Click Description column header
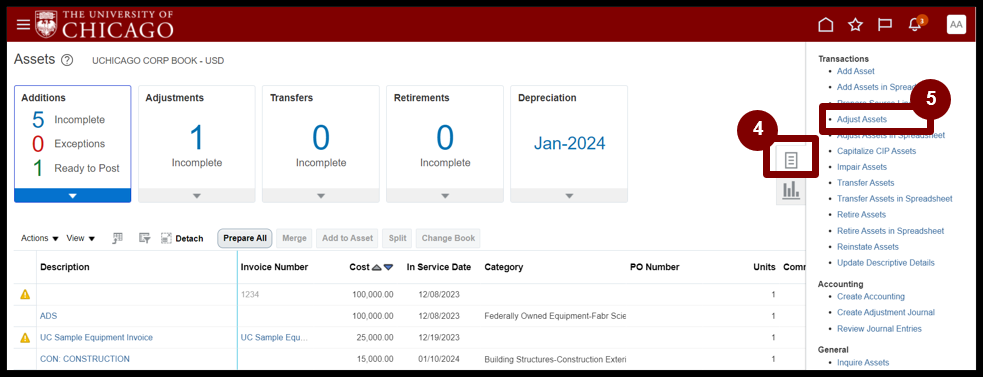 pos(65,267)
